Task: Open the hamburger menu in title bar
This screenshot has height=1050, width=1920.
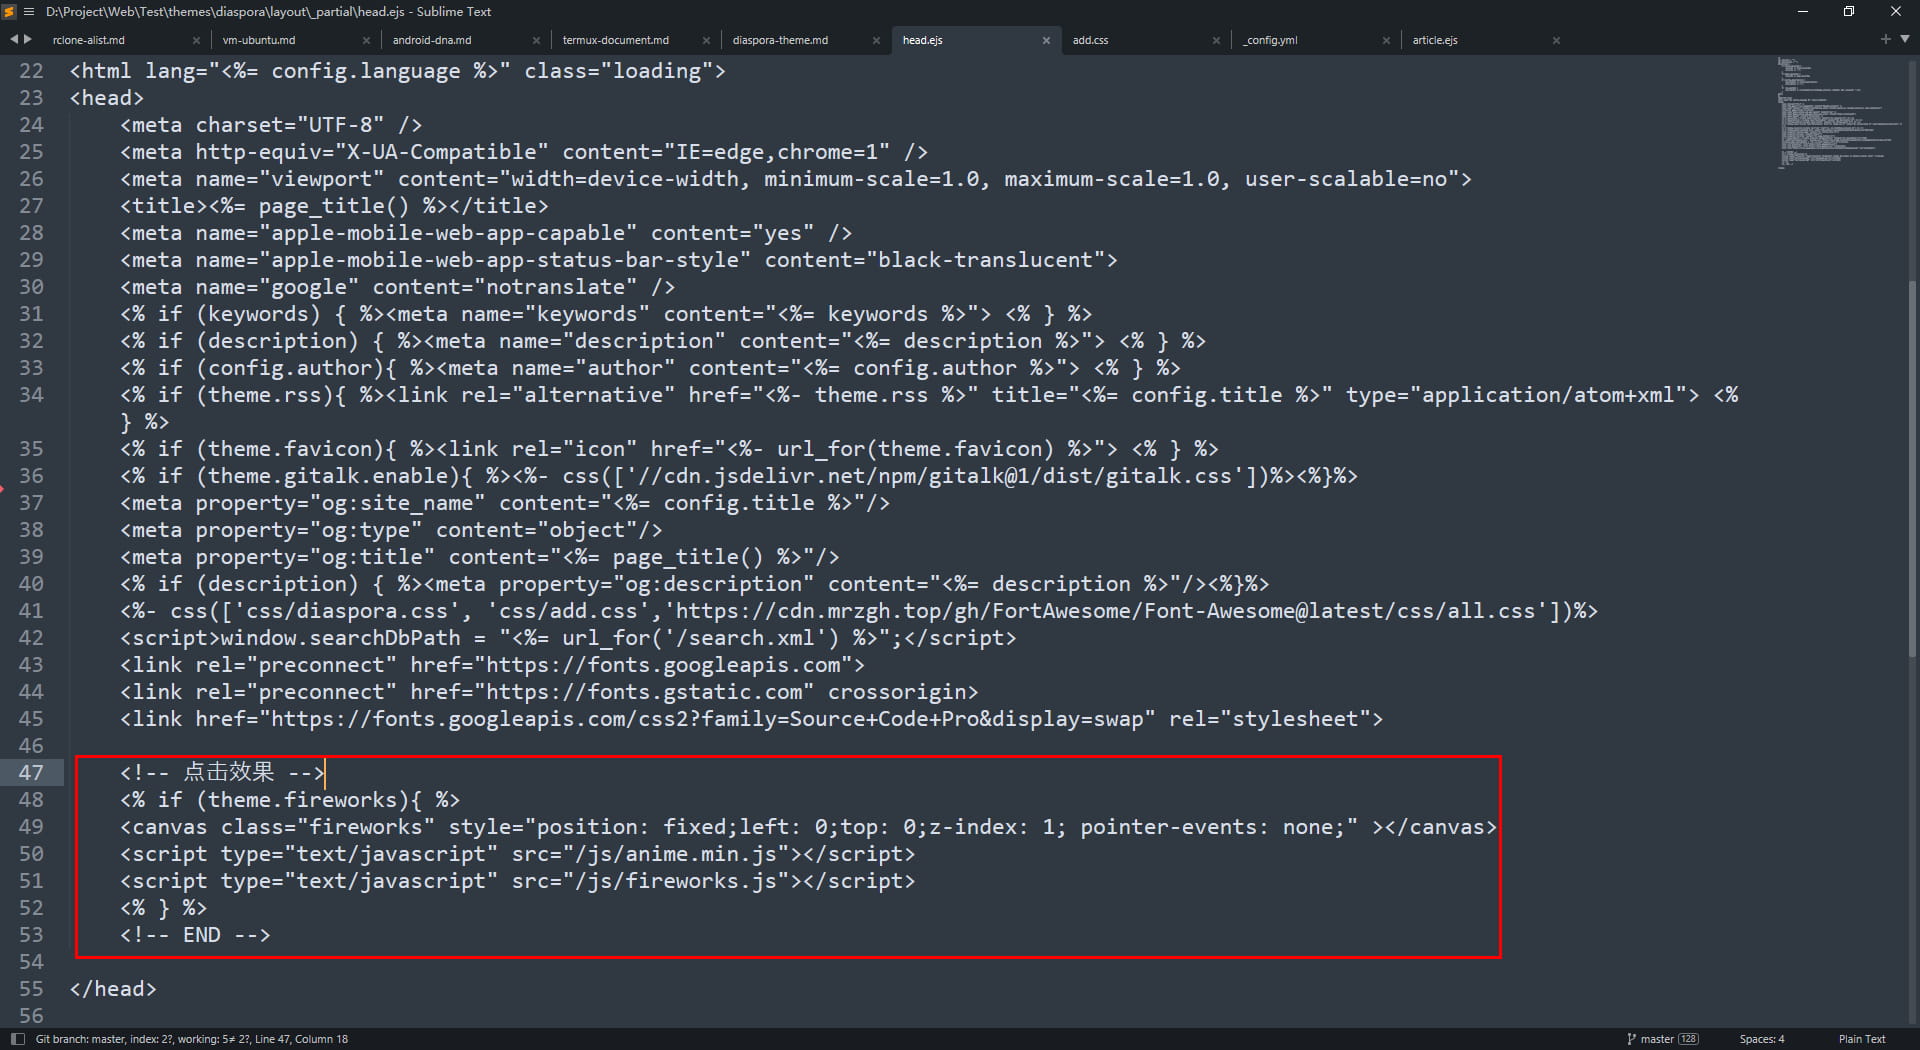Action: pyautogui.click(x=29, y=12)
